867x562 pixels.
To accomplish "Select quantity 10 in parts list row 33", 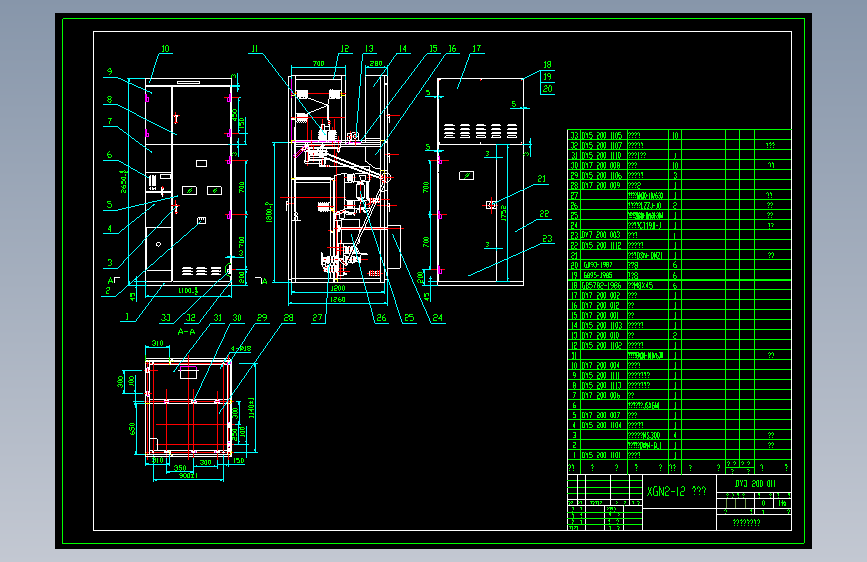I will coord(675,135).
